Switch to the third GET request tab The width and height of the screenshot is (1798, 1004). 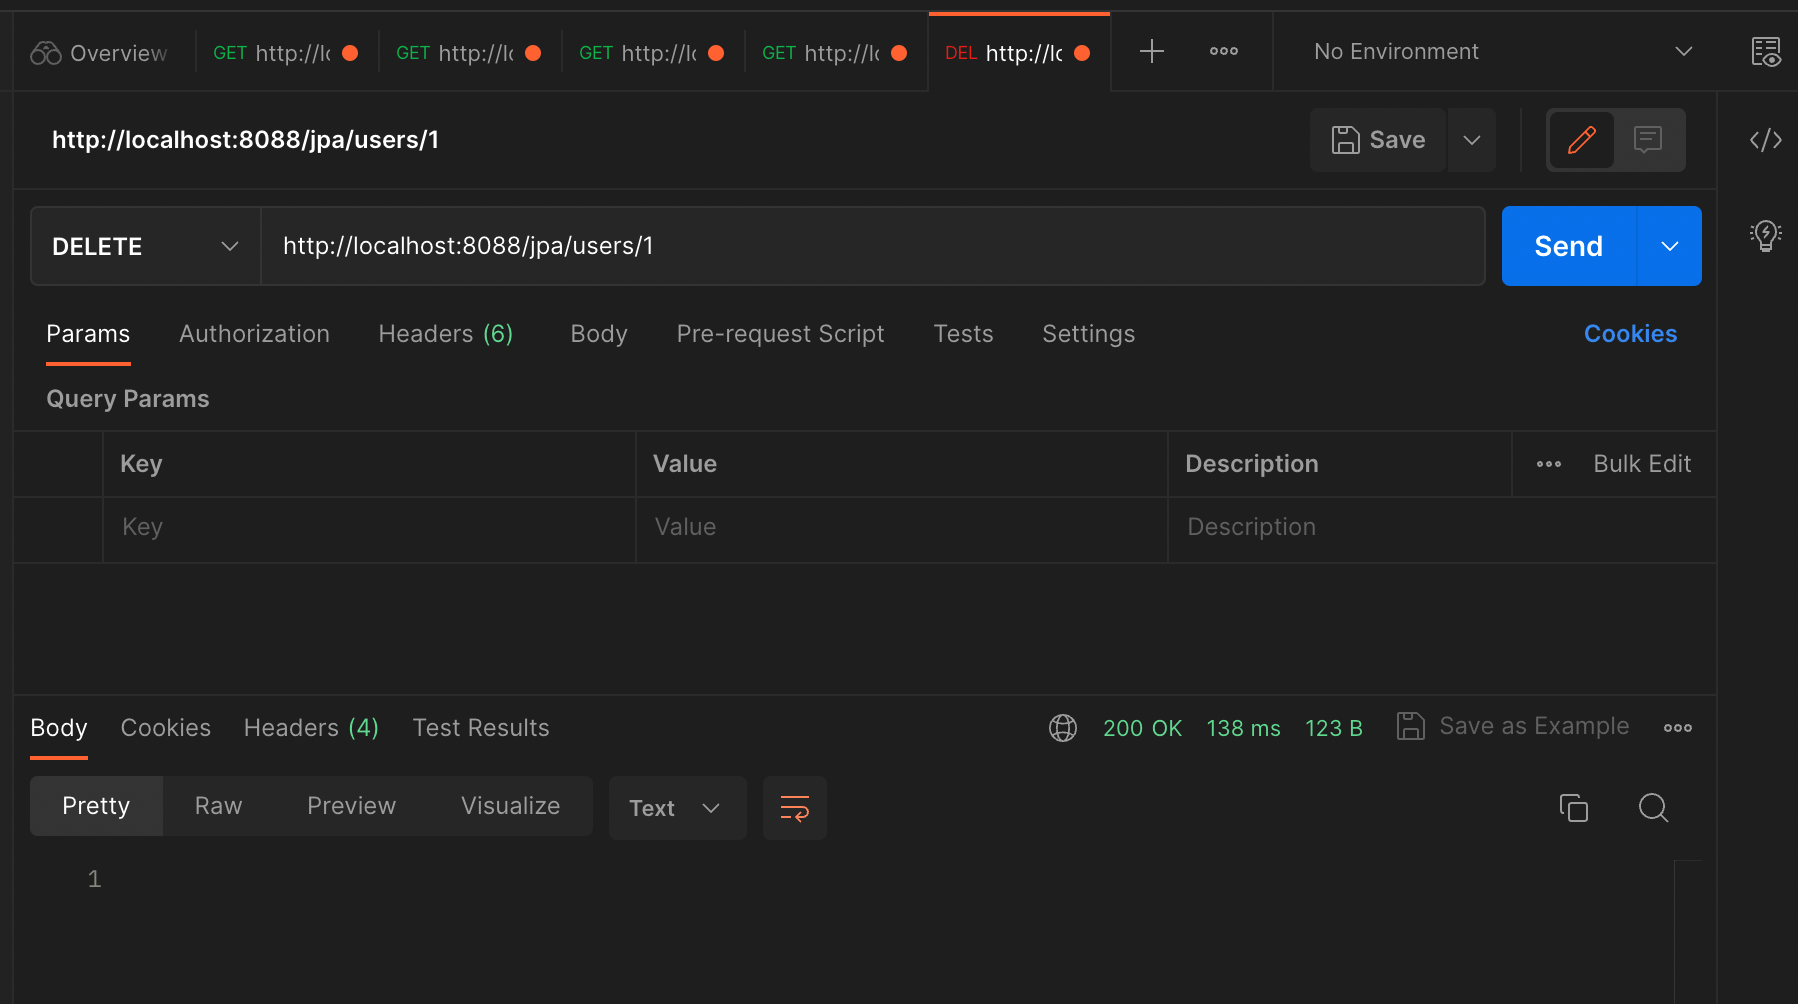[x=652, y=53]
